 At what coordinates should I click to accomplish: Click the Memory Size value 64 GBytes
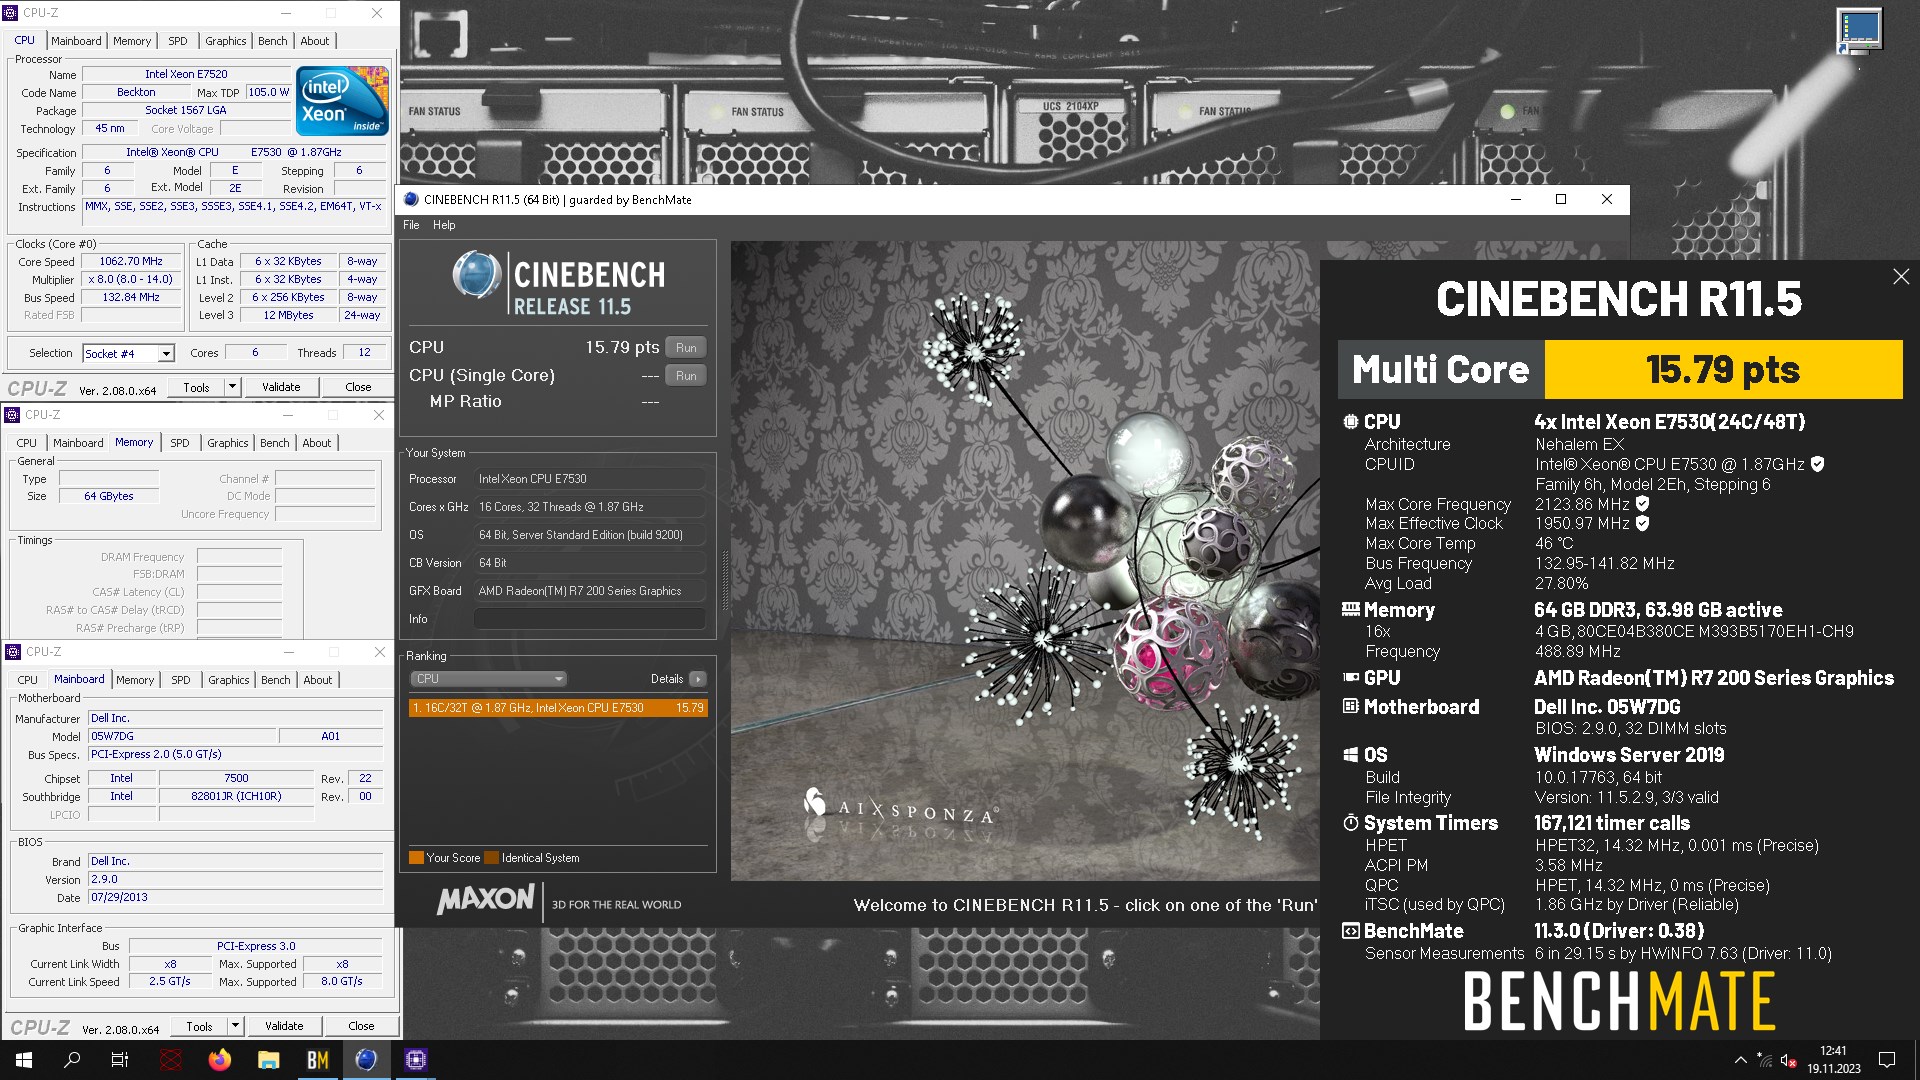(x=109, y=497)
